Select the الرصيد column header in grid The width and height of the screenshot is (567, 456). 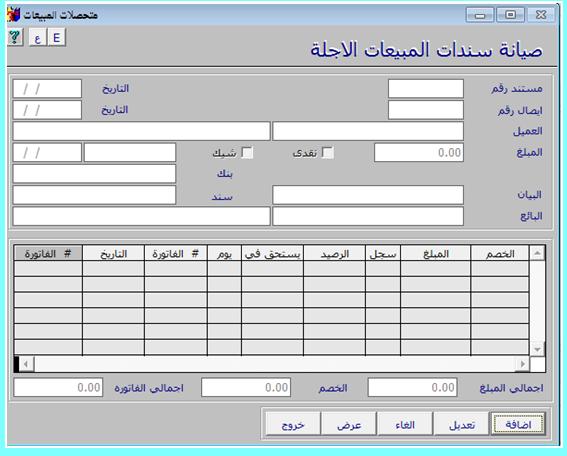click(334, 253)
